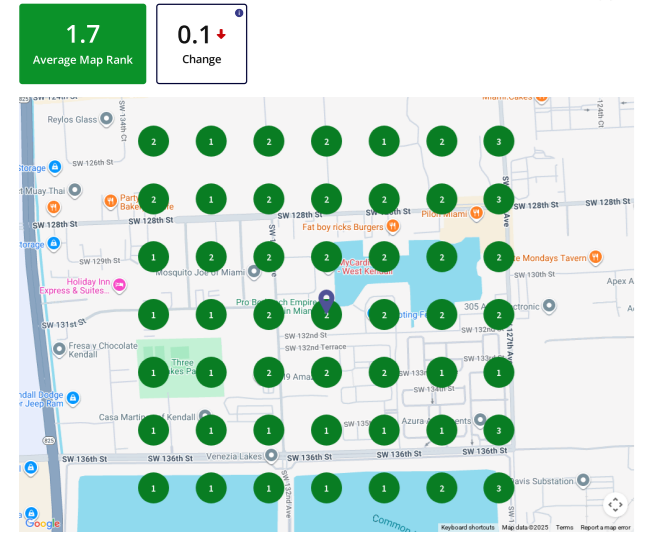Image resolution: width=666 pixels, height=541 pixels.
Task: Select the Change metric card
Action: (201, 44)
